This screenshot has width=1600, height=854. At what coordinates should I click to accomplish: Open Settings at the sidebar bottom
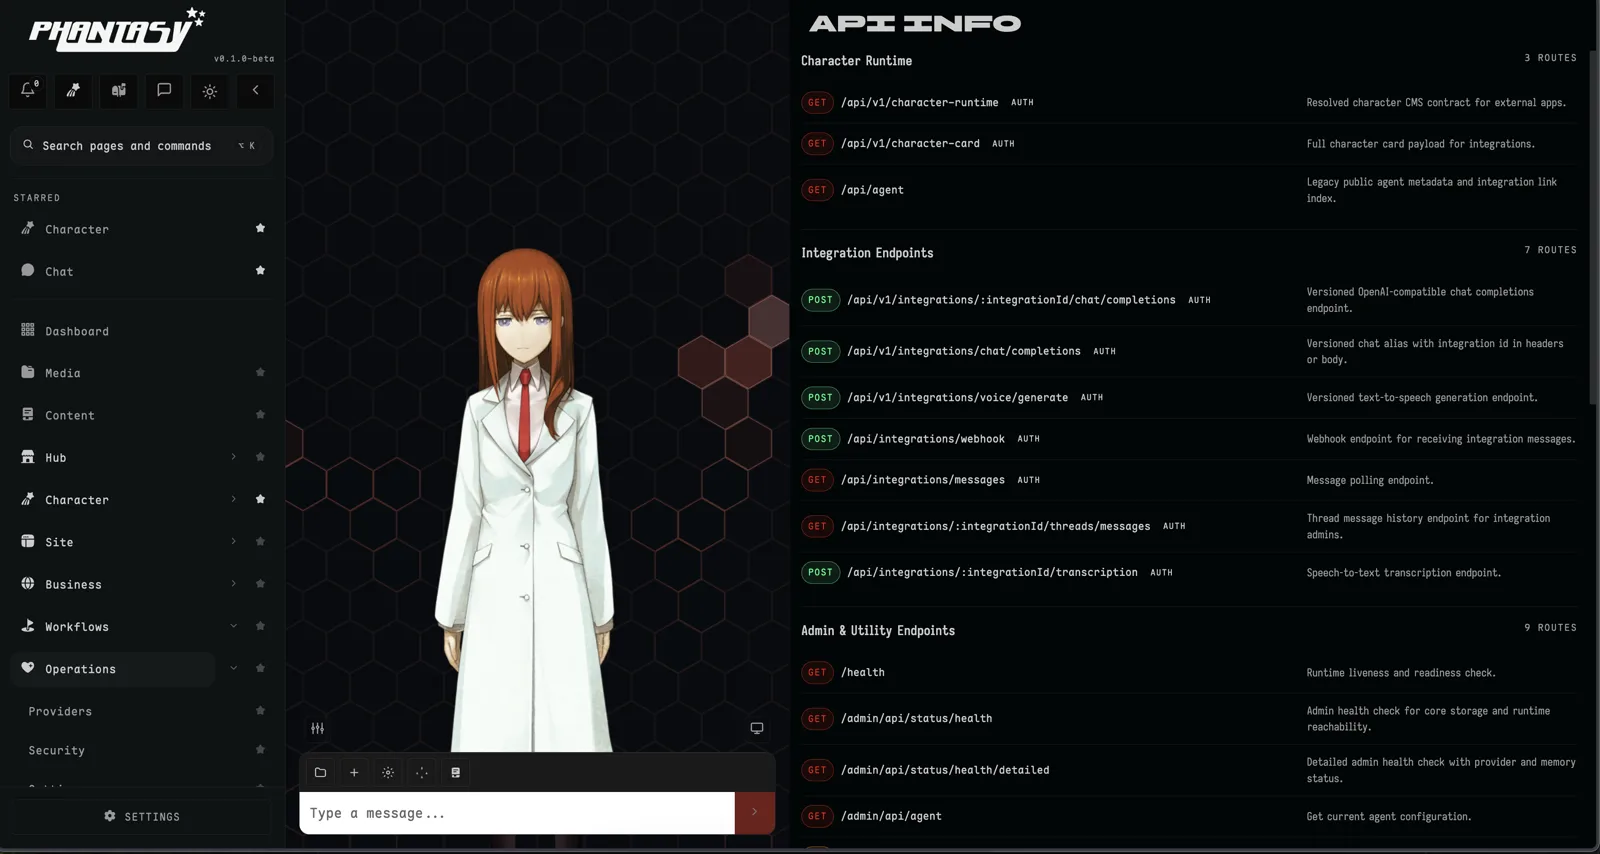tap(142, 816)
